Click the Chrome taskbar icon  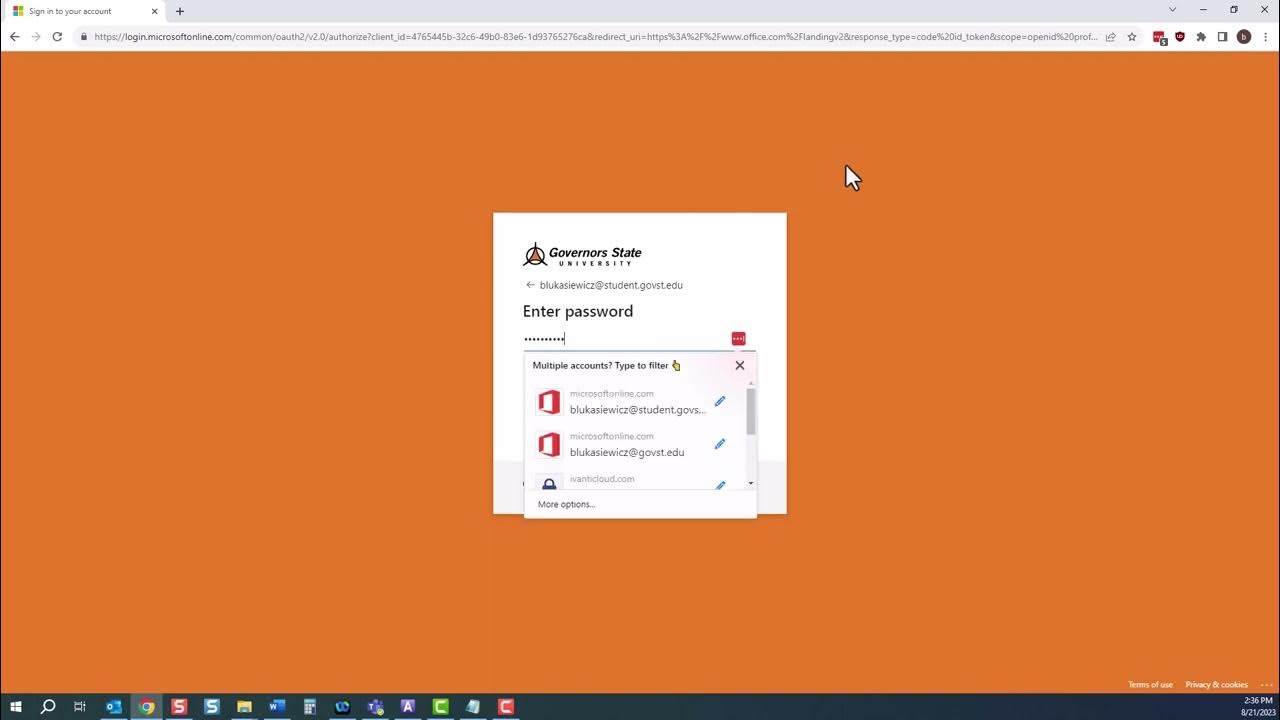pos(146,707)
